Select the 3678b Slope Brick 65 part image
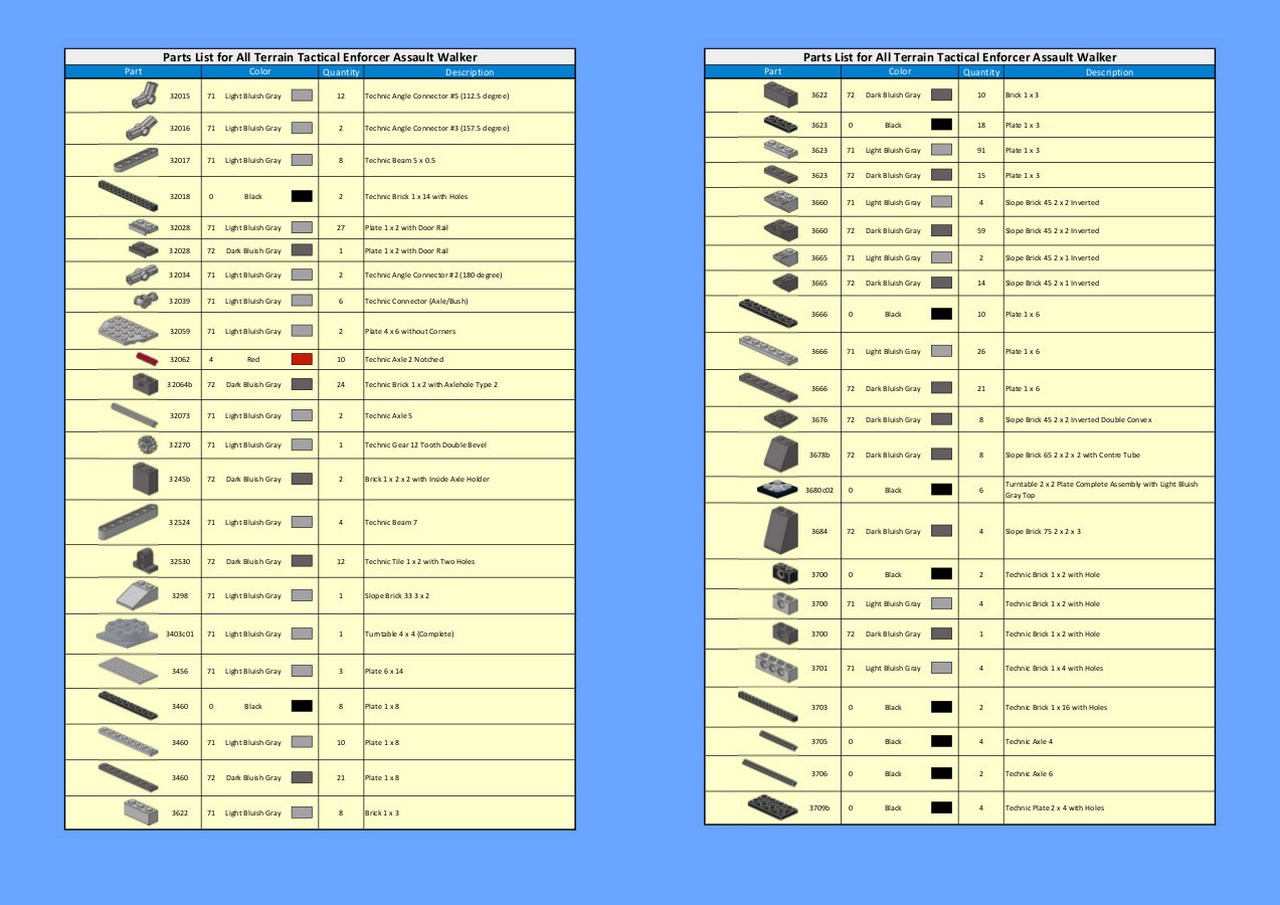The width and height of the screenshot is (1280, 905). pyautogui.click(x=783, y=454)
